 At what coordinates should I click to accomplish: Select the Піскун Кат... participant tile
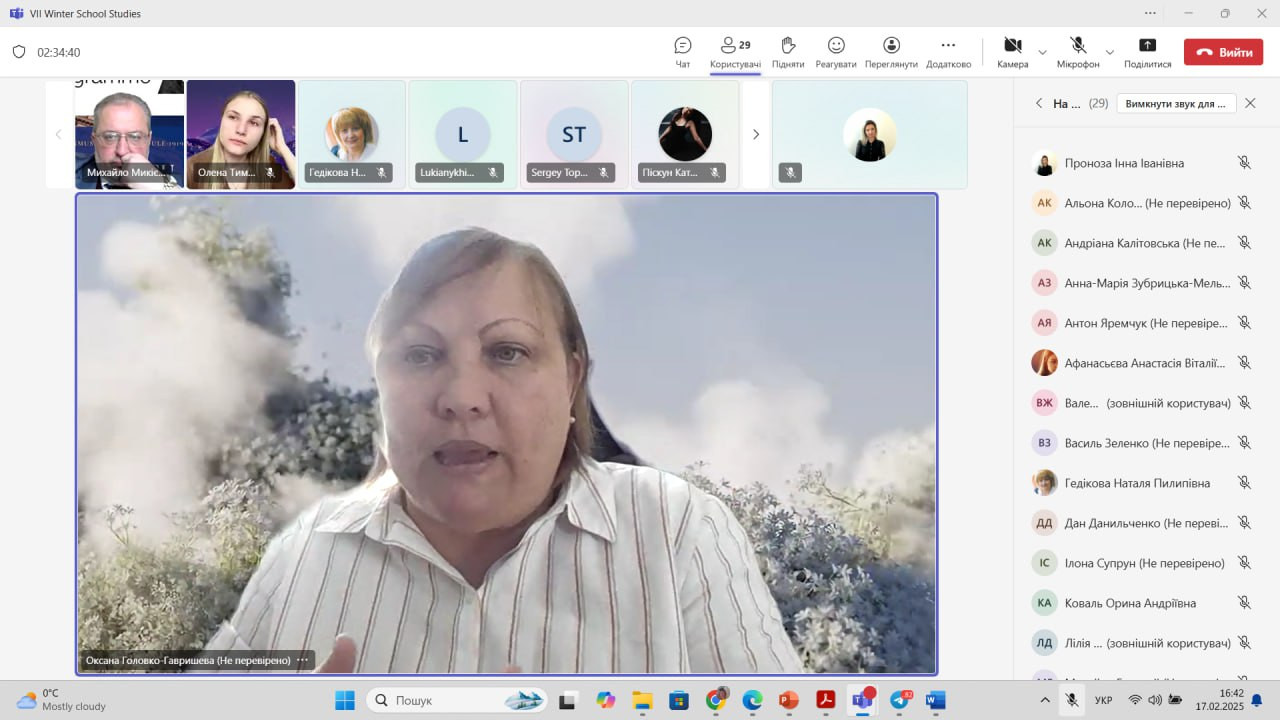click(685, 134)
